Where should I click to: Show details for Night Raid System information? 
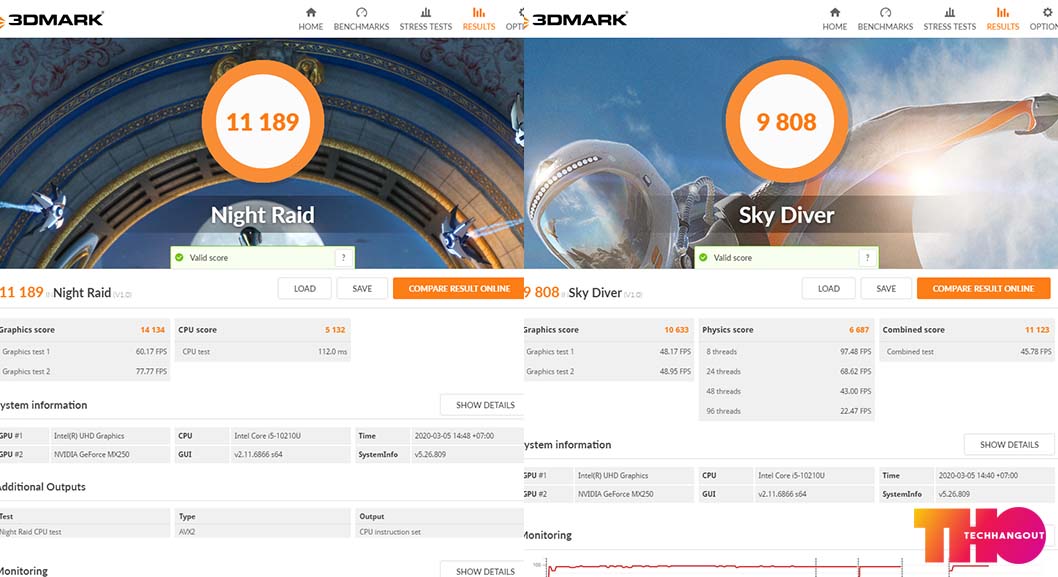[x=484, y=405]
